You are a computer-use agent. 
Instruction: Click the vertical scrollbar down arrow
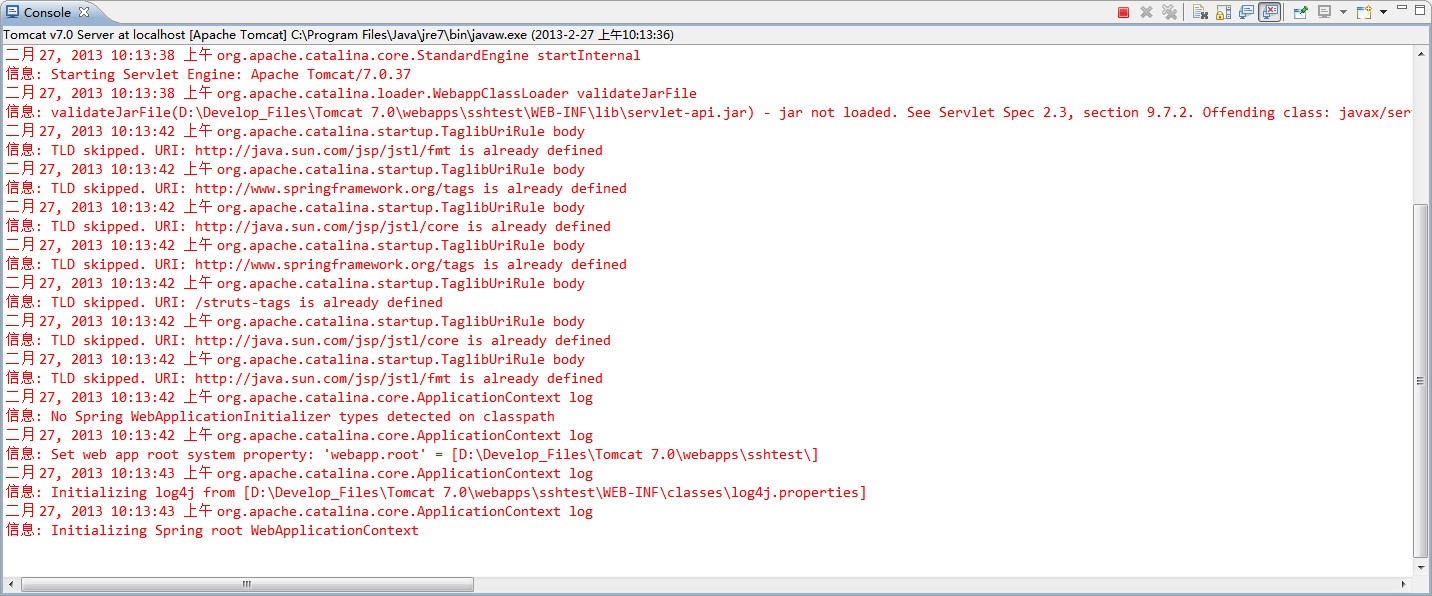click(1420, 568)
